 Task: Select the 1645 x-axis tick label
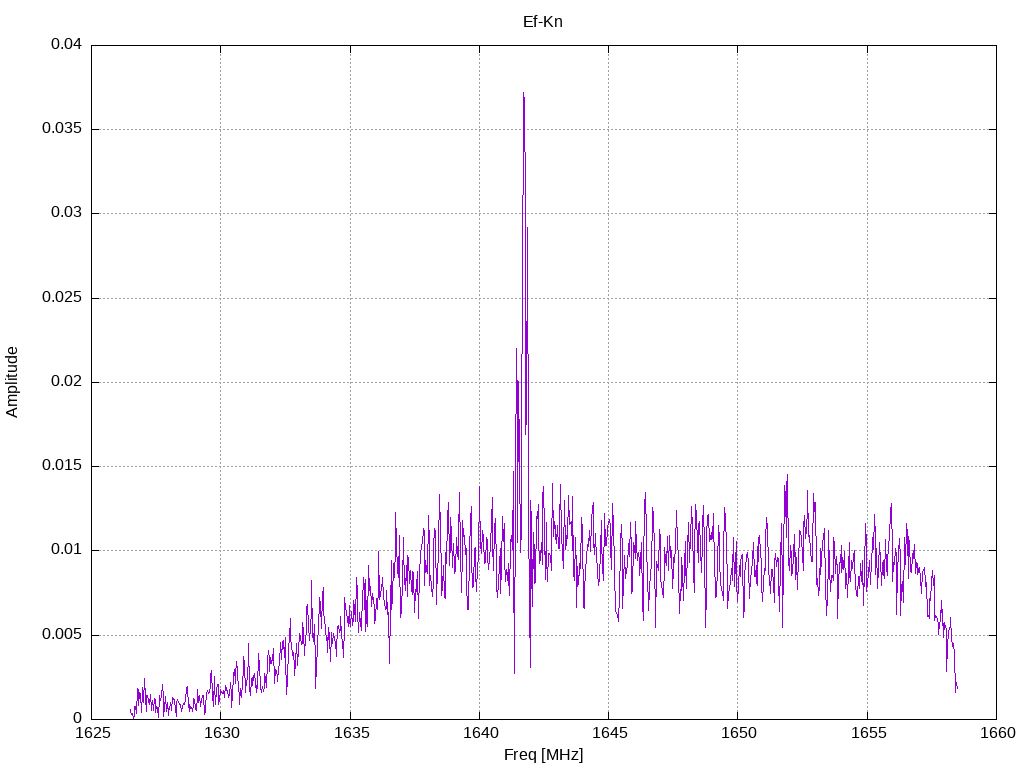(608, 734)
